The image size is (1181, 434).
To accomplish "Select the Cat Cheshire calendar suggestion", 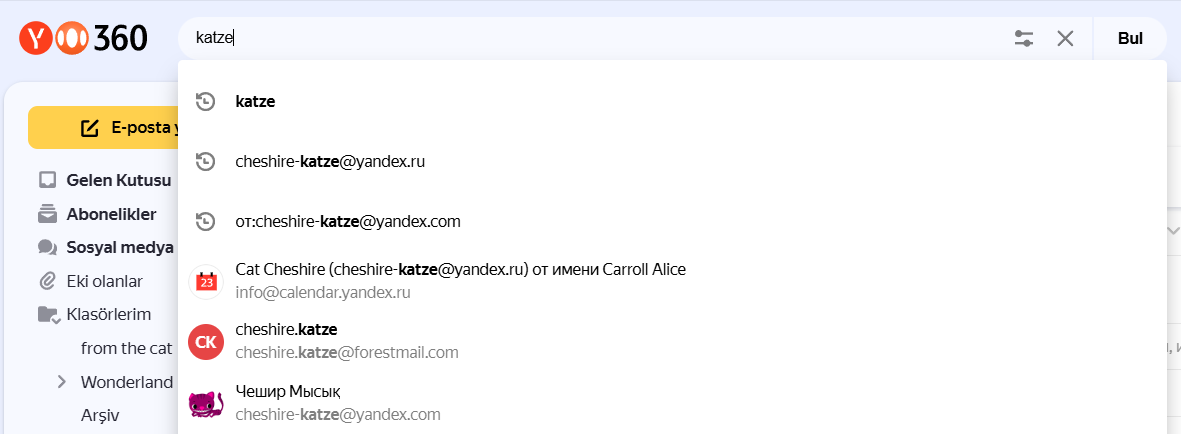I will (460, 270).
